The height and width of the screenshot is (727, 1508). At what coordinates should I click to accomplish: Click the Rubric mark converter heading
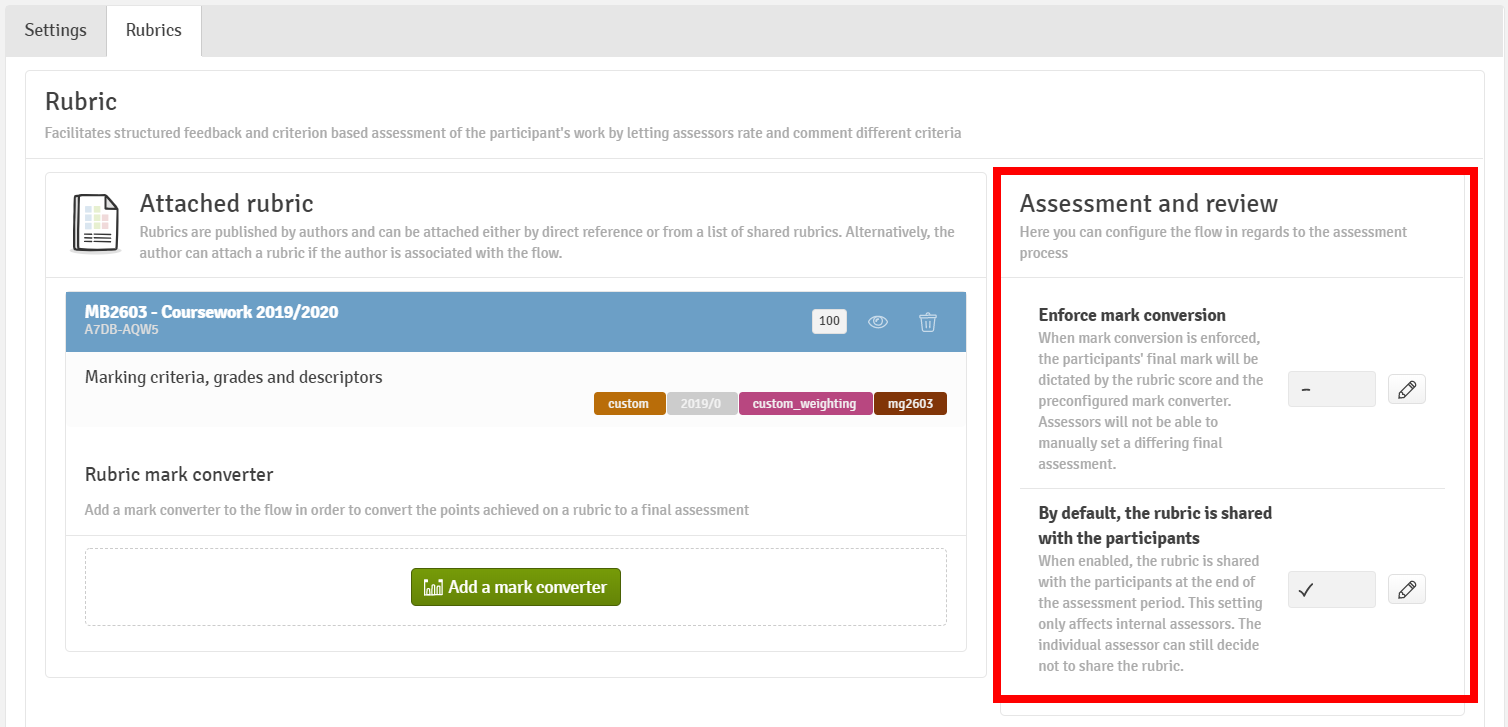tap(179, 474)
